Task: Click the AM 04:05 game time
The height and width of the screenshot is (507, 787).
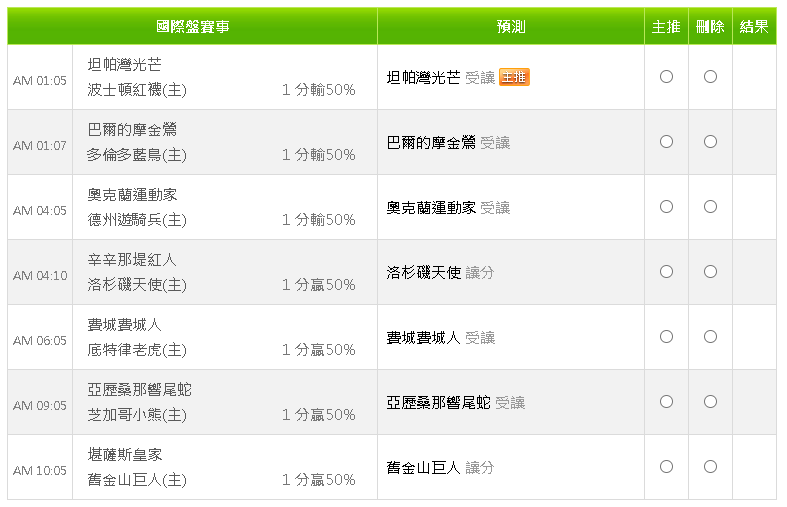Action: click(x=40, y=211)
